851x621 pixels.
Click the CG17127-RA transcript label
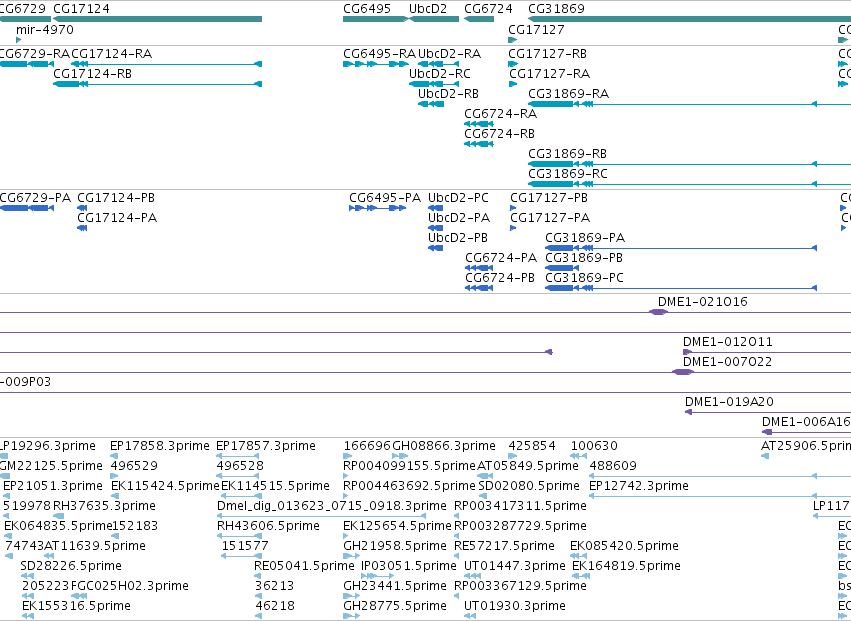coord(549,74)
